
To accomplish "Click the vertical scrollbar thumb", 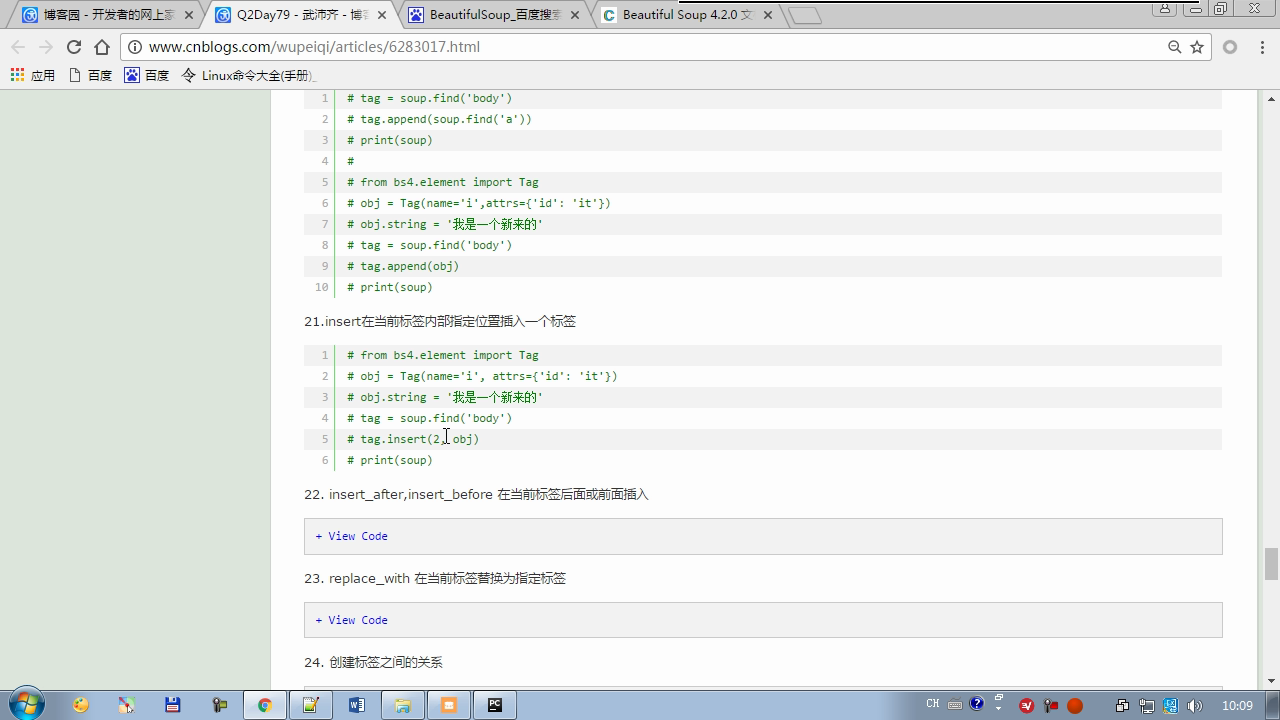I will point(1271,563).
